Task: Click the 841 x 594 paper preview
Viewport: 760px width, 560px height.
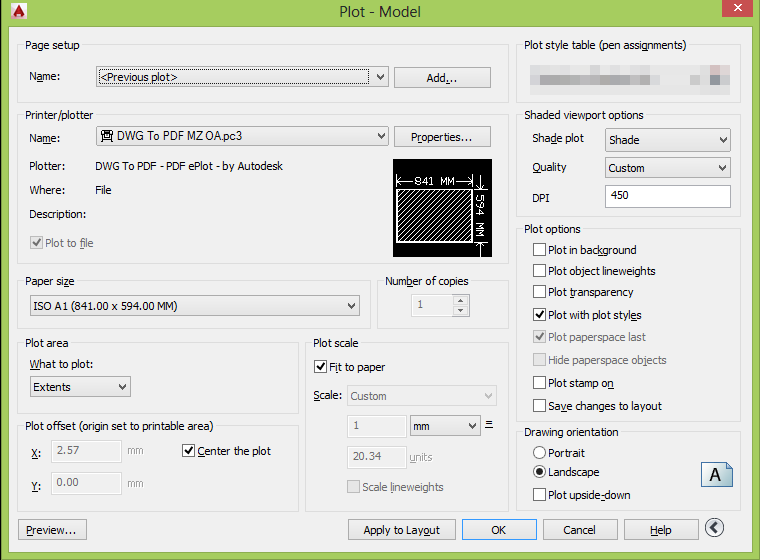Action: (x=442, y=208)
